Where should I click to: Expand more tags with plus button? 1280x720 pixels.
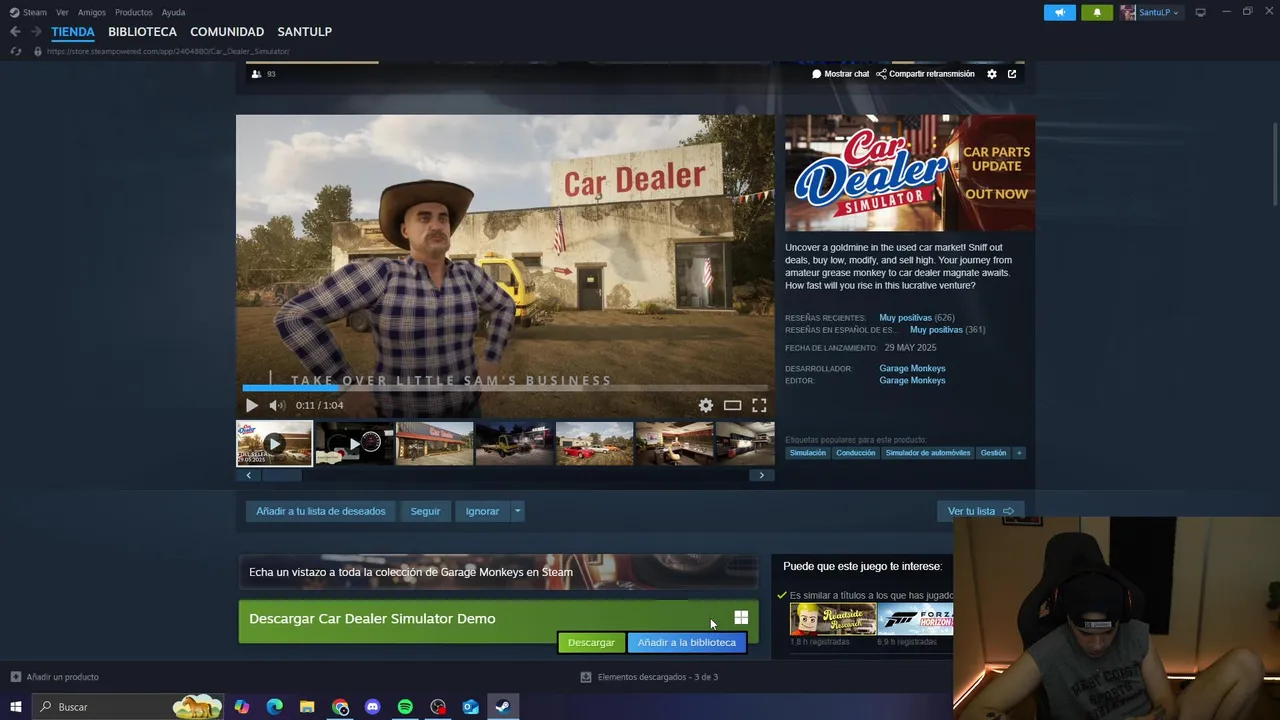click(x=1019, y=453)
